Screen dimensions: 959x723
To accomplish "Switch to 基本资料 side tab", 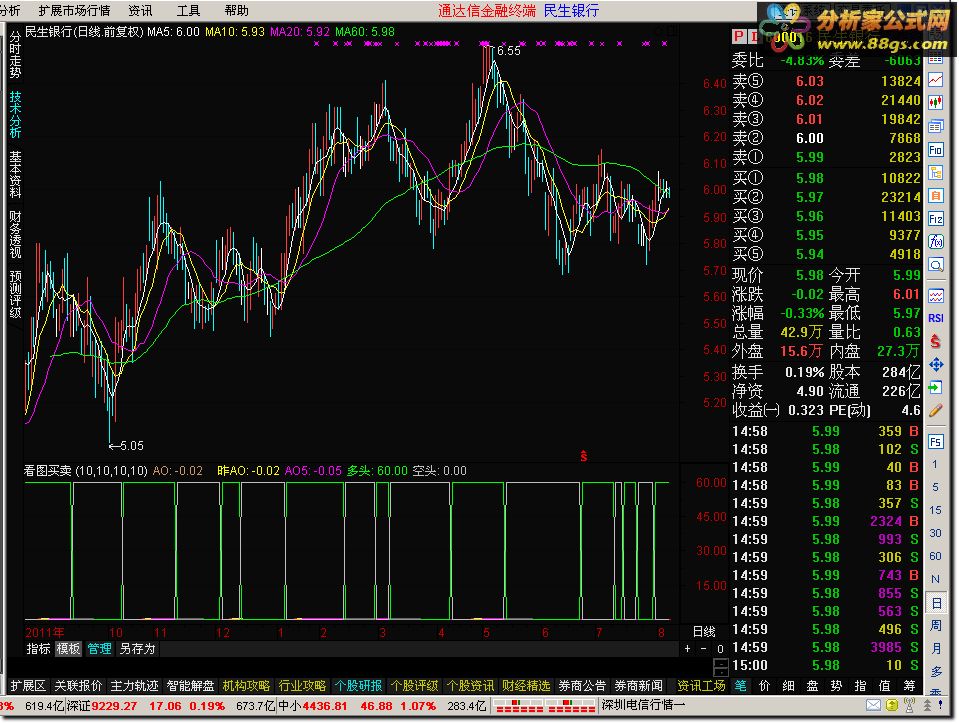I will point(15,174).
